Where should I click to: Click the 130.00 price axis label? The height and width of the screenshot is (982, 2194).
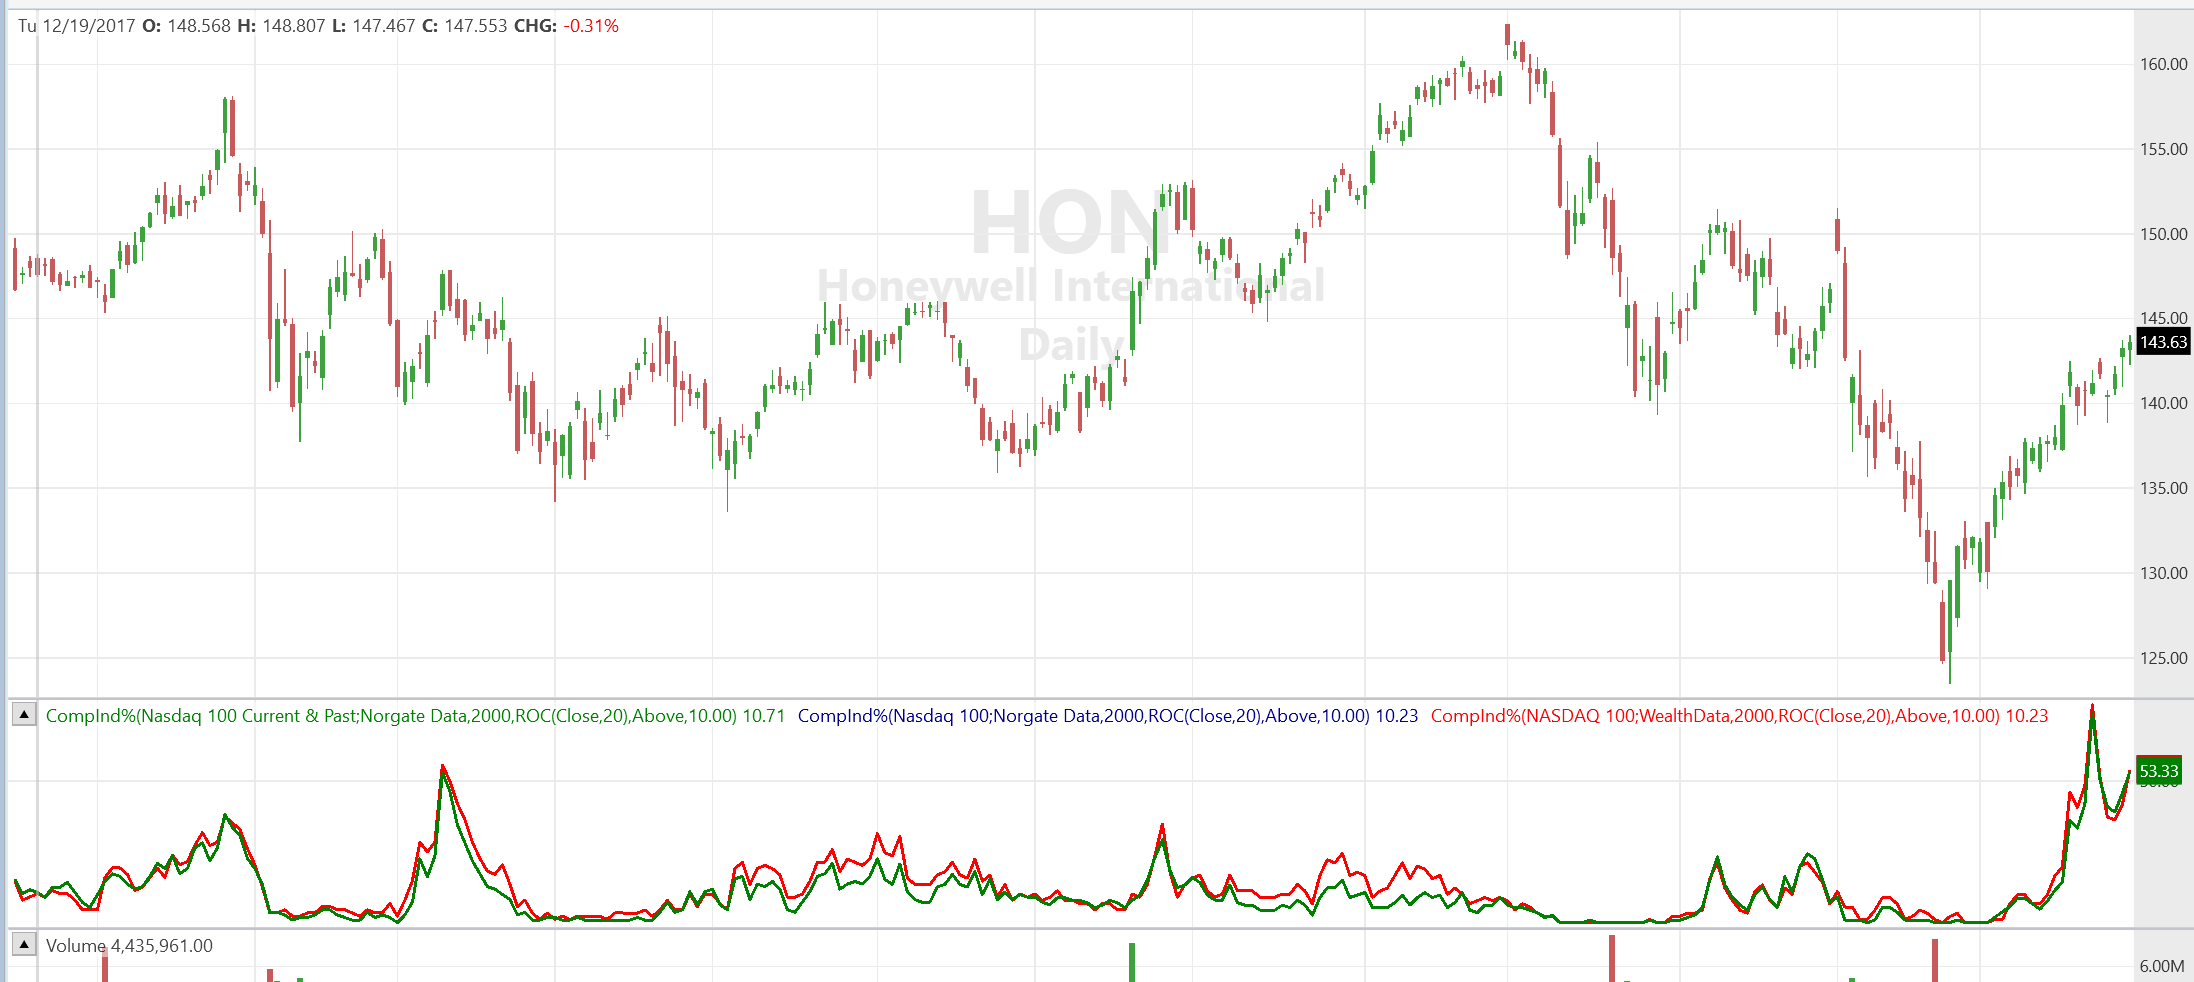click(x=2163, y=573)
